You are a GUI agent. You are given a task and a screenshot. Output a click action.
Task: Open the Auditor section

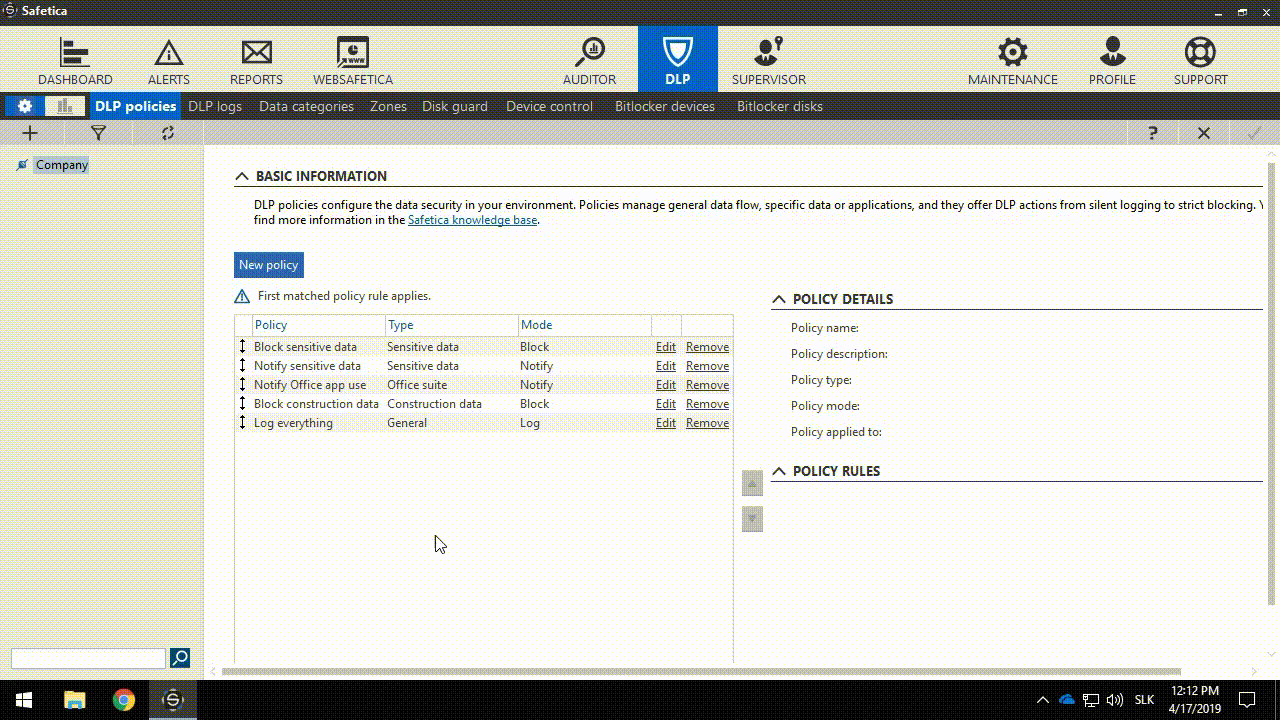tap(589, 58)
